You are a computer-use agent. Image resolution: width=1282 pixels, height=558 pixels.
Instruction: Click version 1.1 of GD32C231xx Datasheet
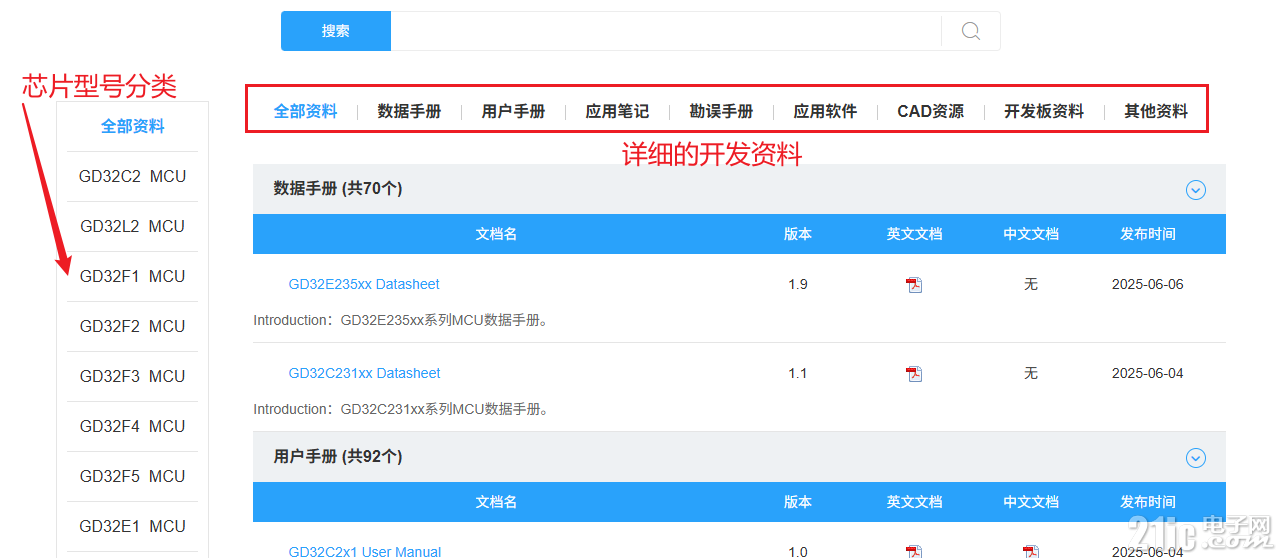(x=798, y=374)
